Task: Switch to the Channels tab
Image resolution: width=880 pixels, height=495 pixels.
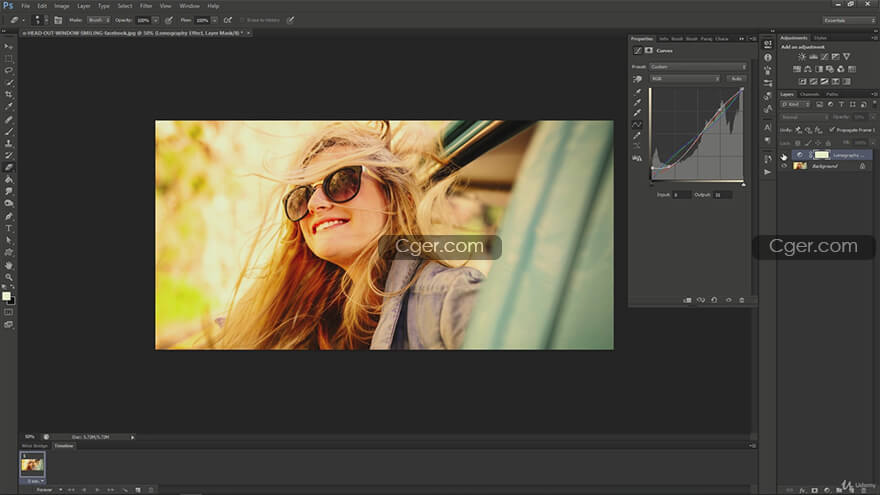Action: tap(809, 94)
